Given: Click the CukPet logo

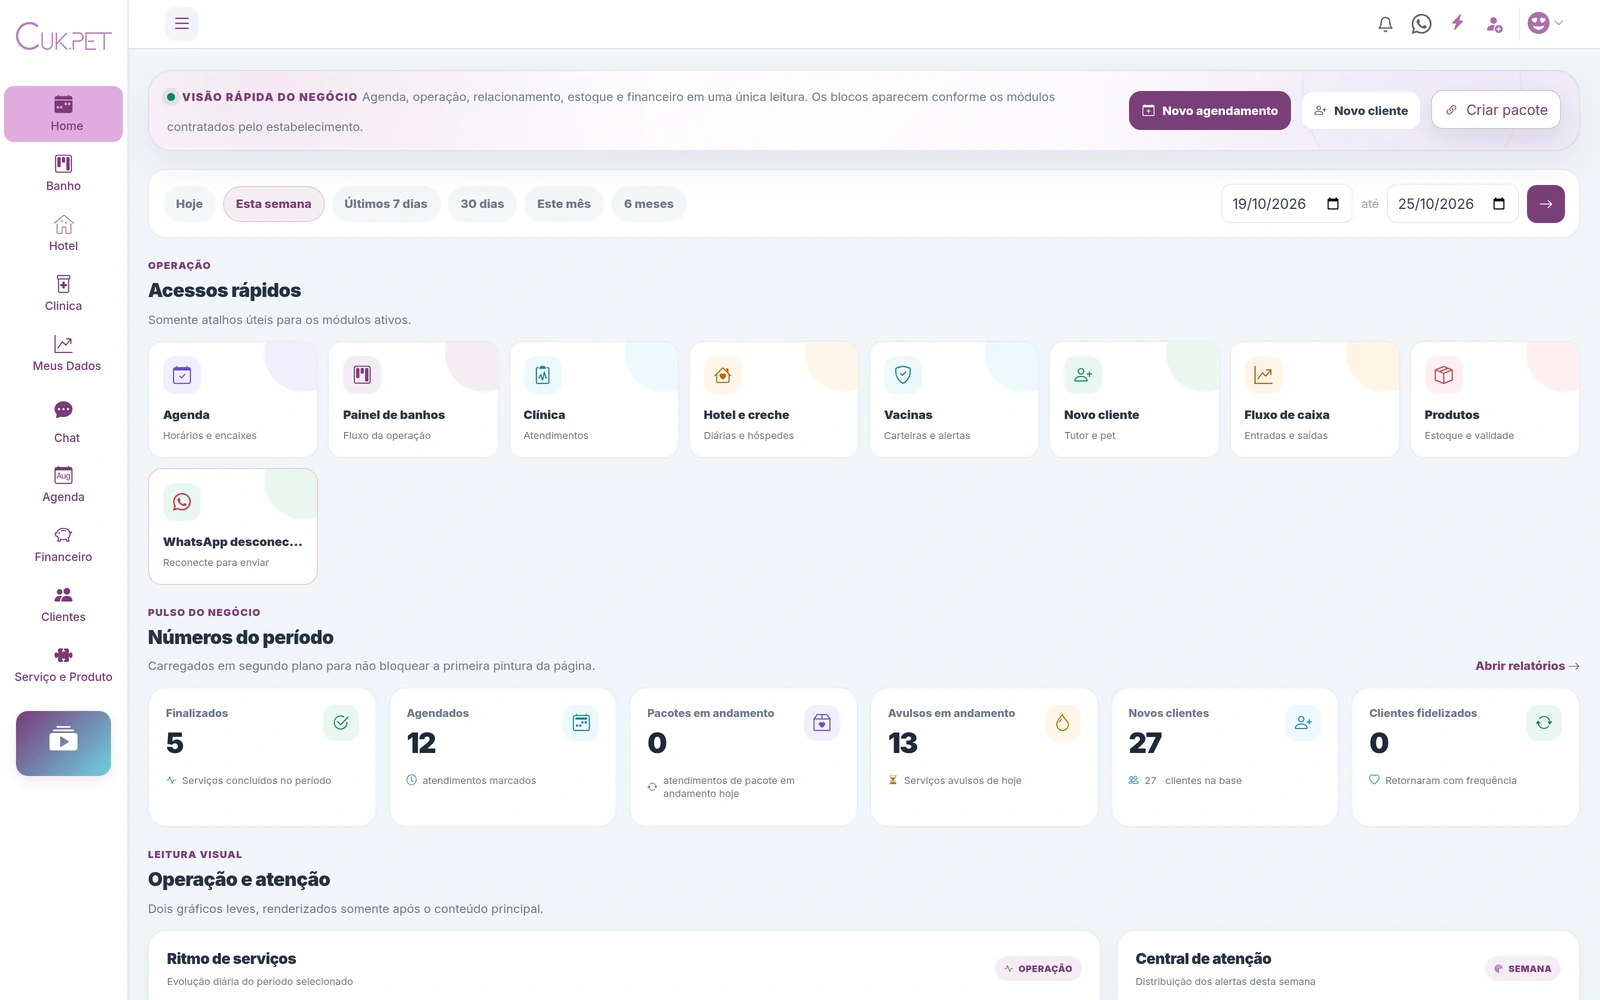Looking at the screenshot, I should pyautogui.click(x=63, y=37).
